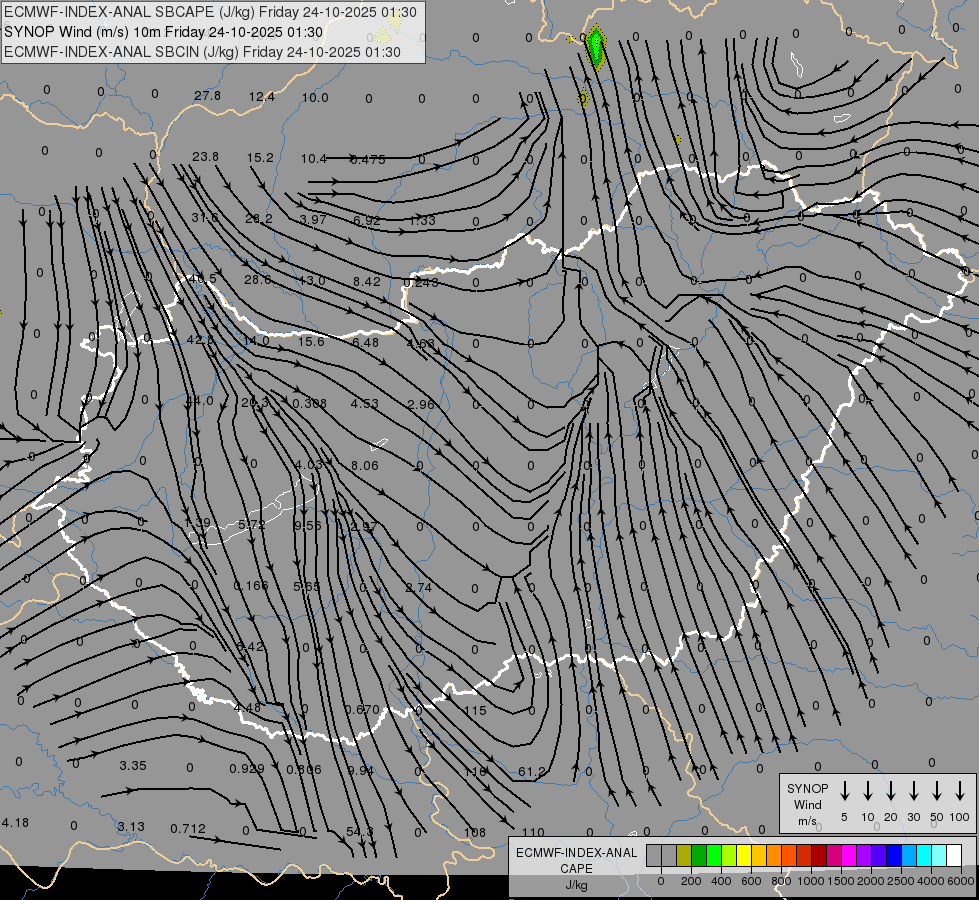Click the 6000 label on CAPE scale
The image size is (979, 900).
(961, 881)
